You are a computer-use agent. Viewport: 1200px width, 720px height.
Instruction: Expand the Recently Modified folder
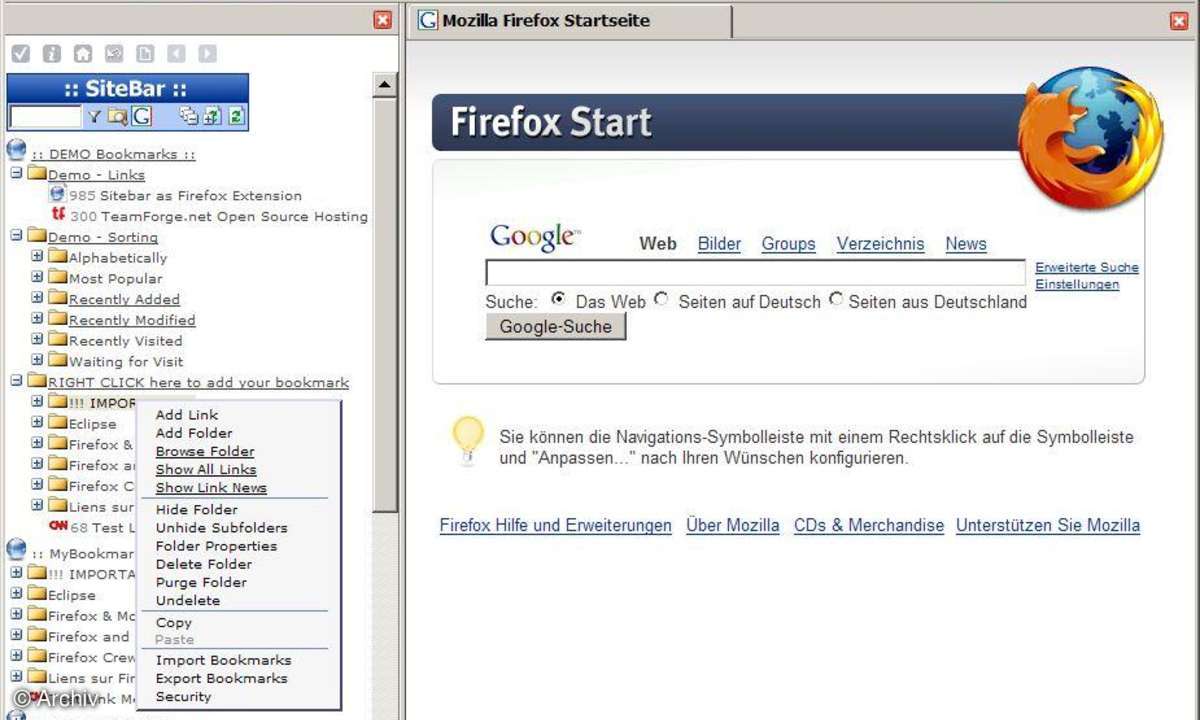[x=37, y=319]
